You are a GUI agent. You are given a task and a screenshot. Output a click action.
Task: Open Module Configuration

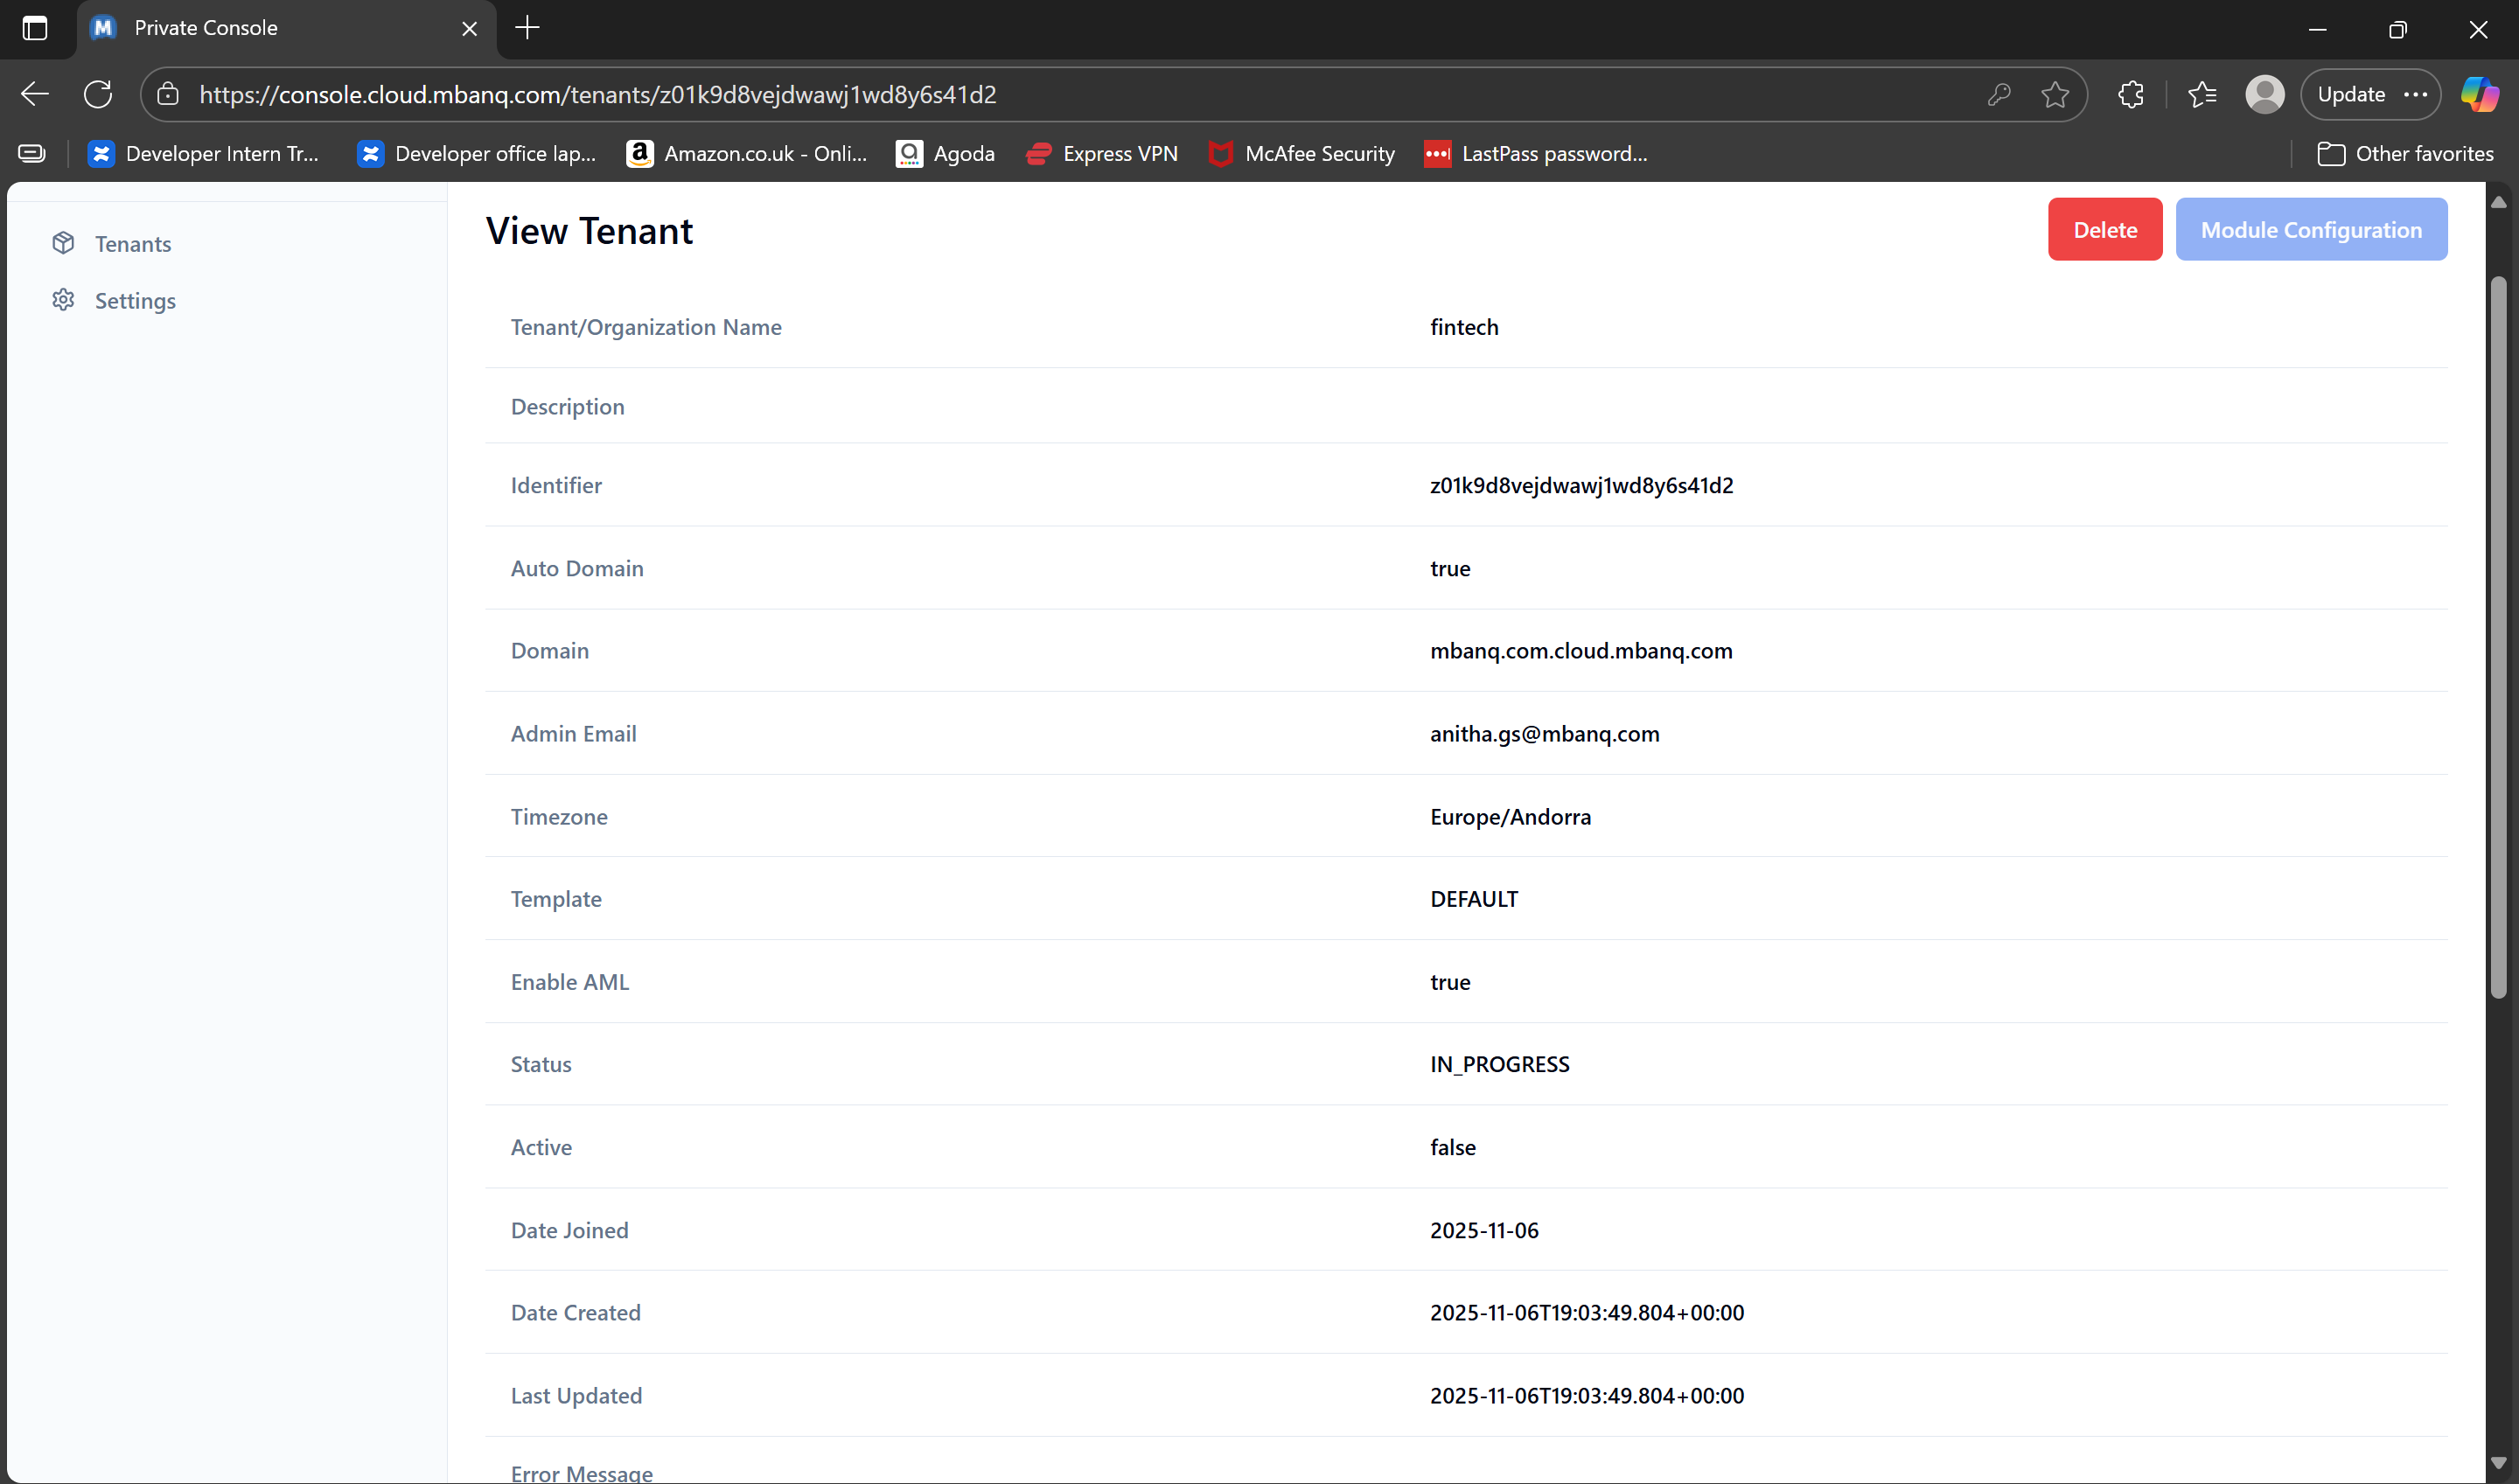(2310, 230)
